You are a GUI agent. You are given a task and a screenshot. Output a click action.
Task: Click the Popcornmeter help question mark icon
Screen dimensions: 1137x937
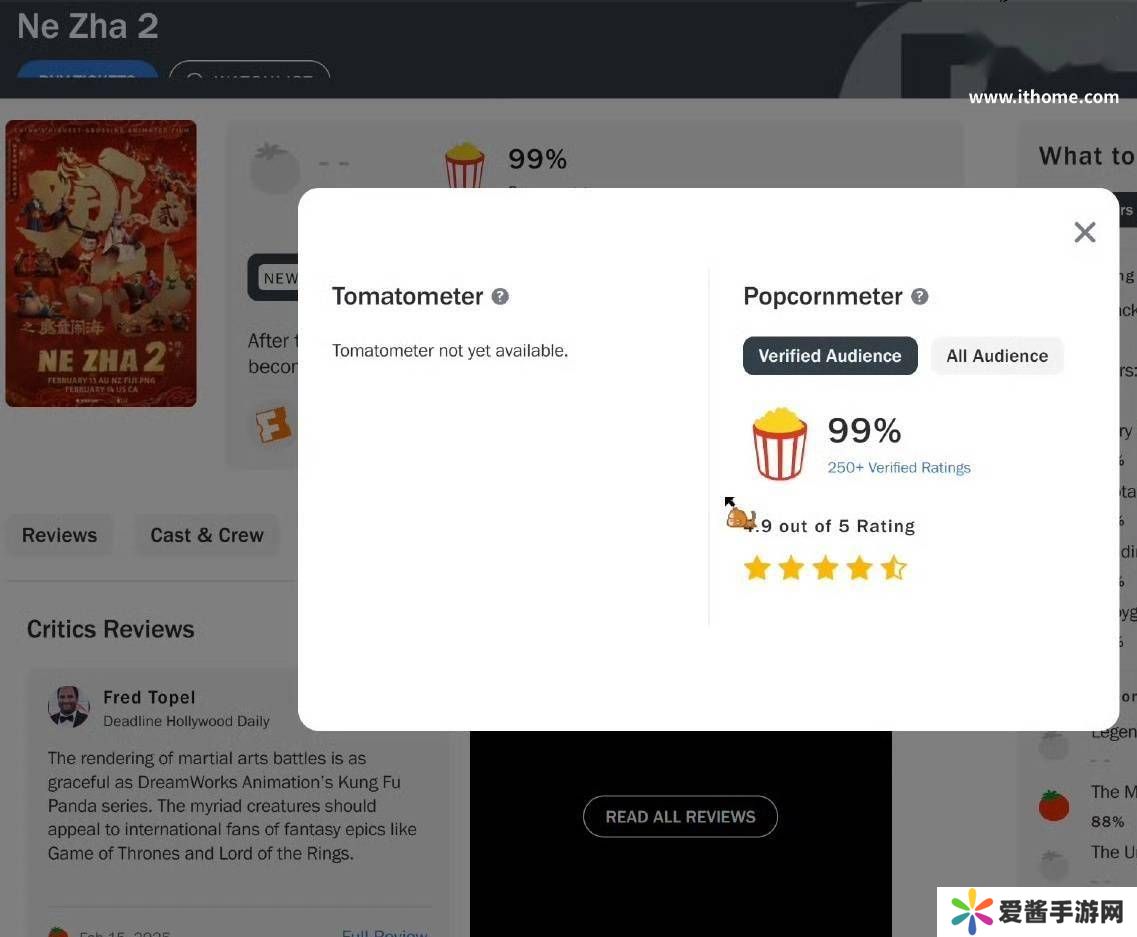pos(919,296)
